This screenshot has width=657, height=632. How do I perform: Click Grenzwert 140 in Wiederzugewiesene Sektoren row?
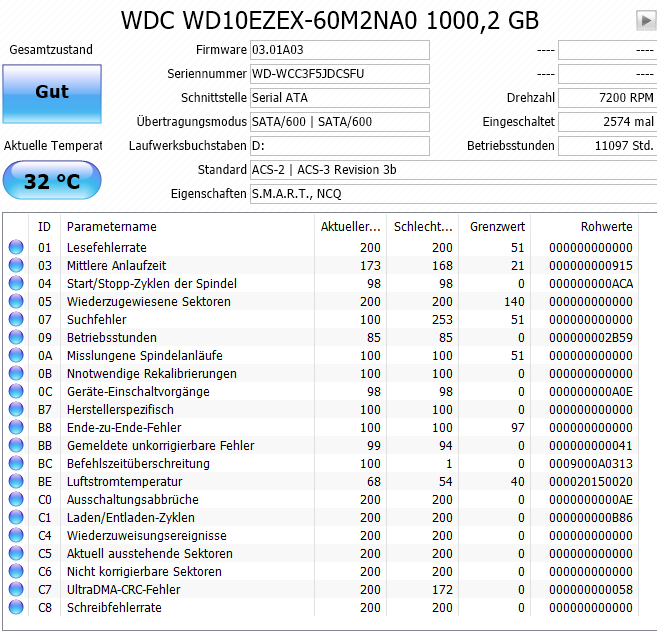pyautogui.click(x=514, y=301)
